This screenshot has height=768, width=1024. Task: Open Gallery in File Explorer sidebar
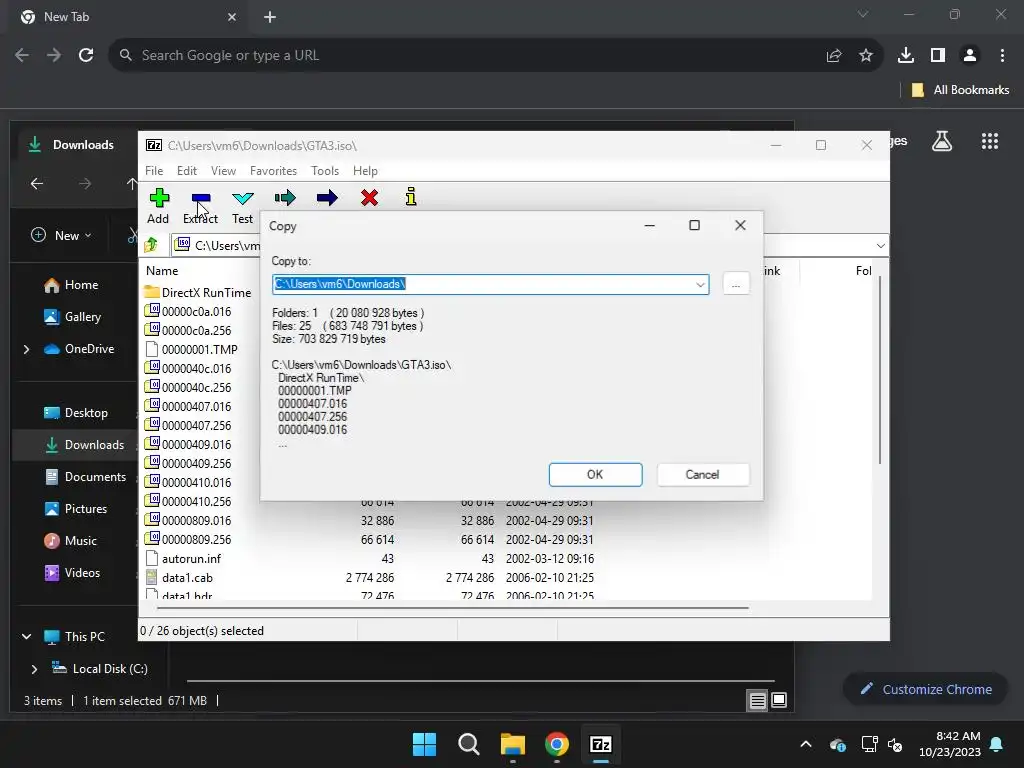tap(72, 317)
